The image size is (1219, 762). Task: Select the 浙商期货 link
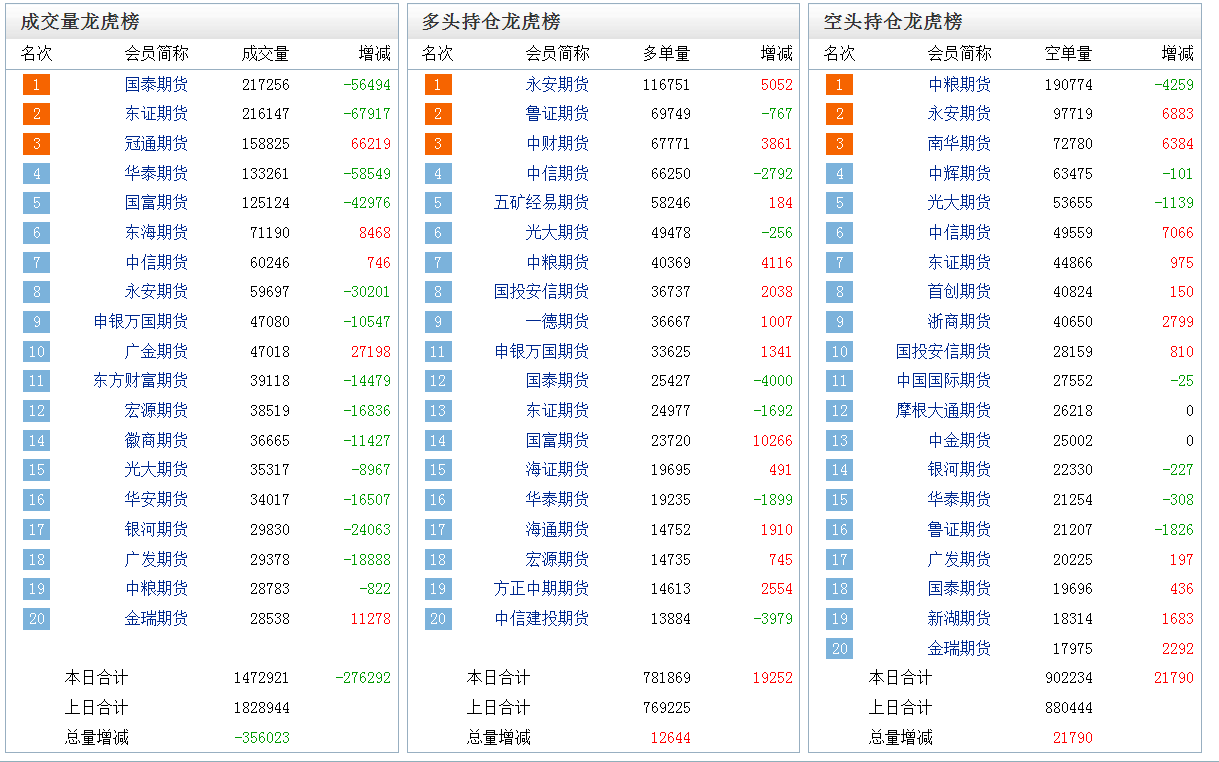(959, 322)
